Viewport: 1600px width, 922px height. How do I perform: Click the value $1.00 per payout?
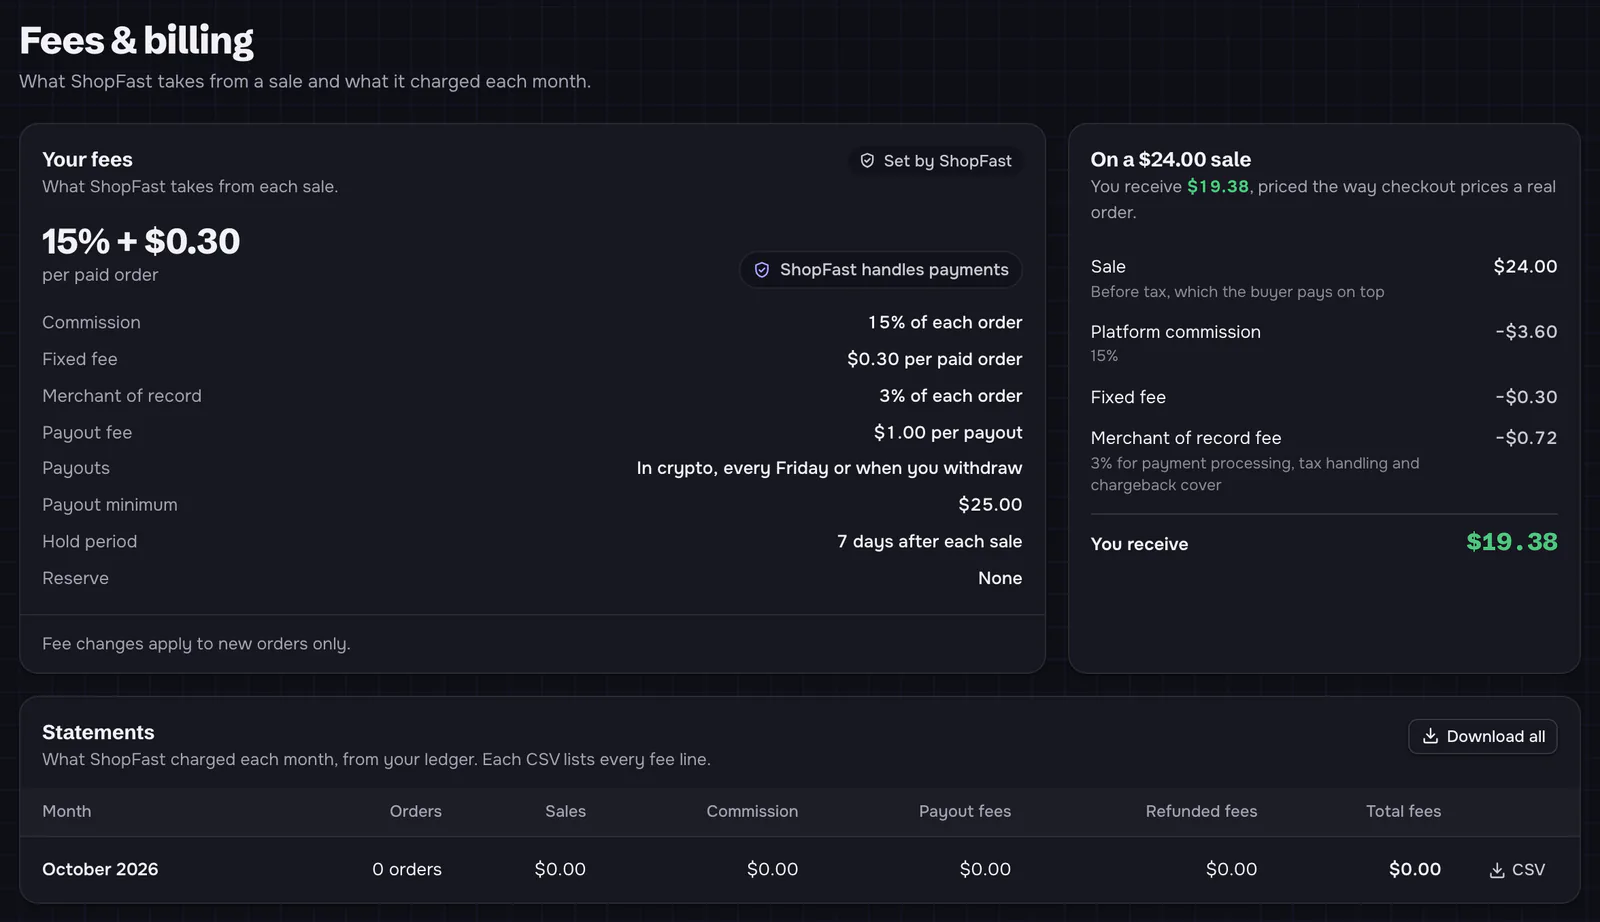948,432
